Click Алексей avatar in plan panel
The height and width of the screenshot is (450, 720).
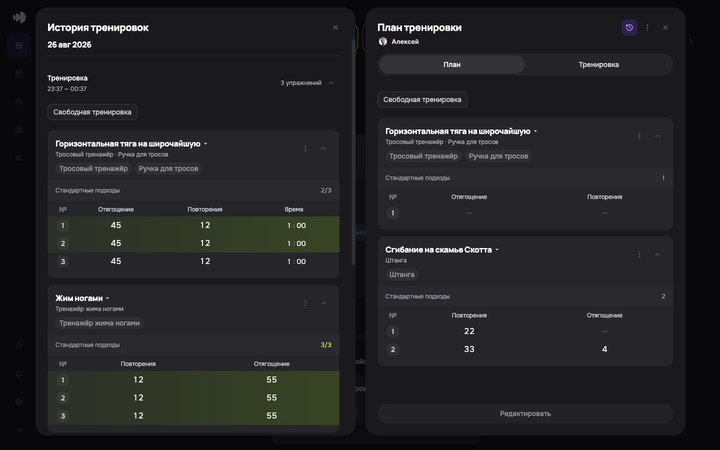[x=383, y=41]
